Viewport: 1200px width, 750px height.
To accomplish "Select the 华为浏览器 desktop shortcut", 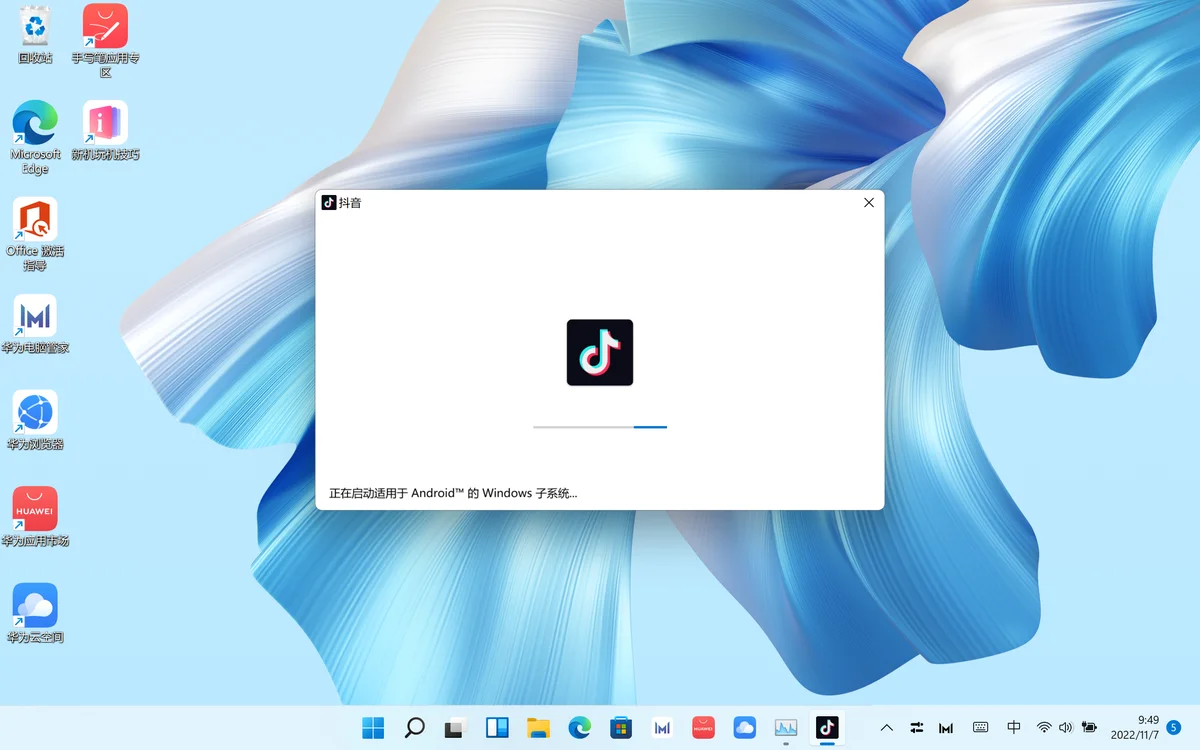I will click(x=35, y=420).
